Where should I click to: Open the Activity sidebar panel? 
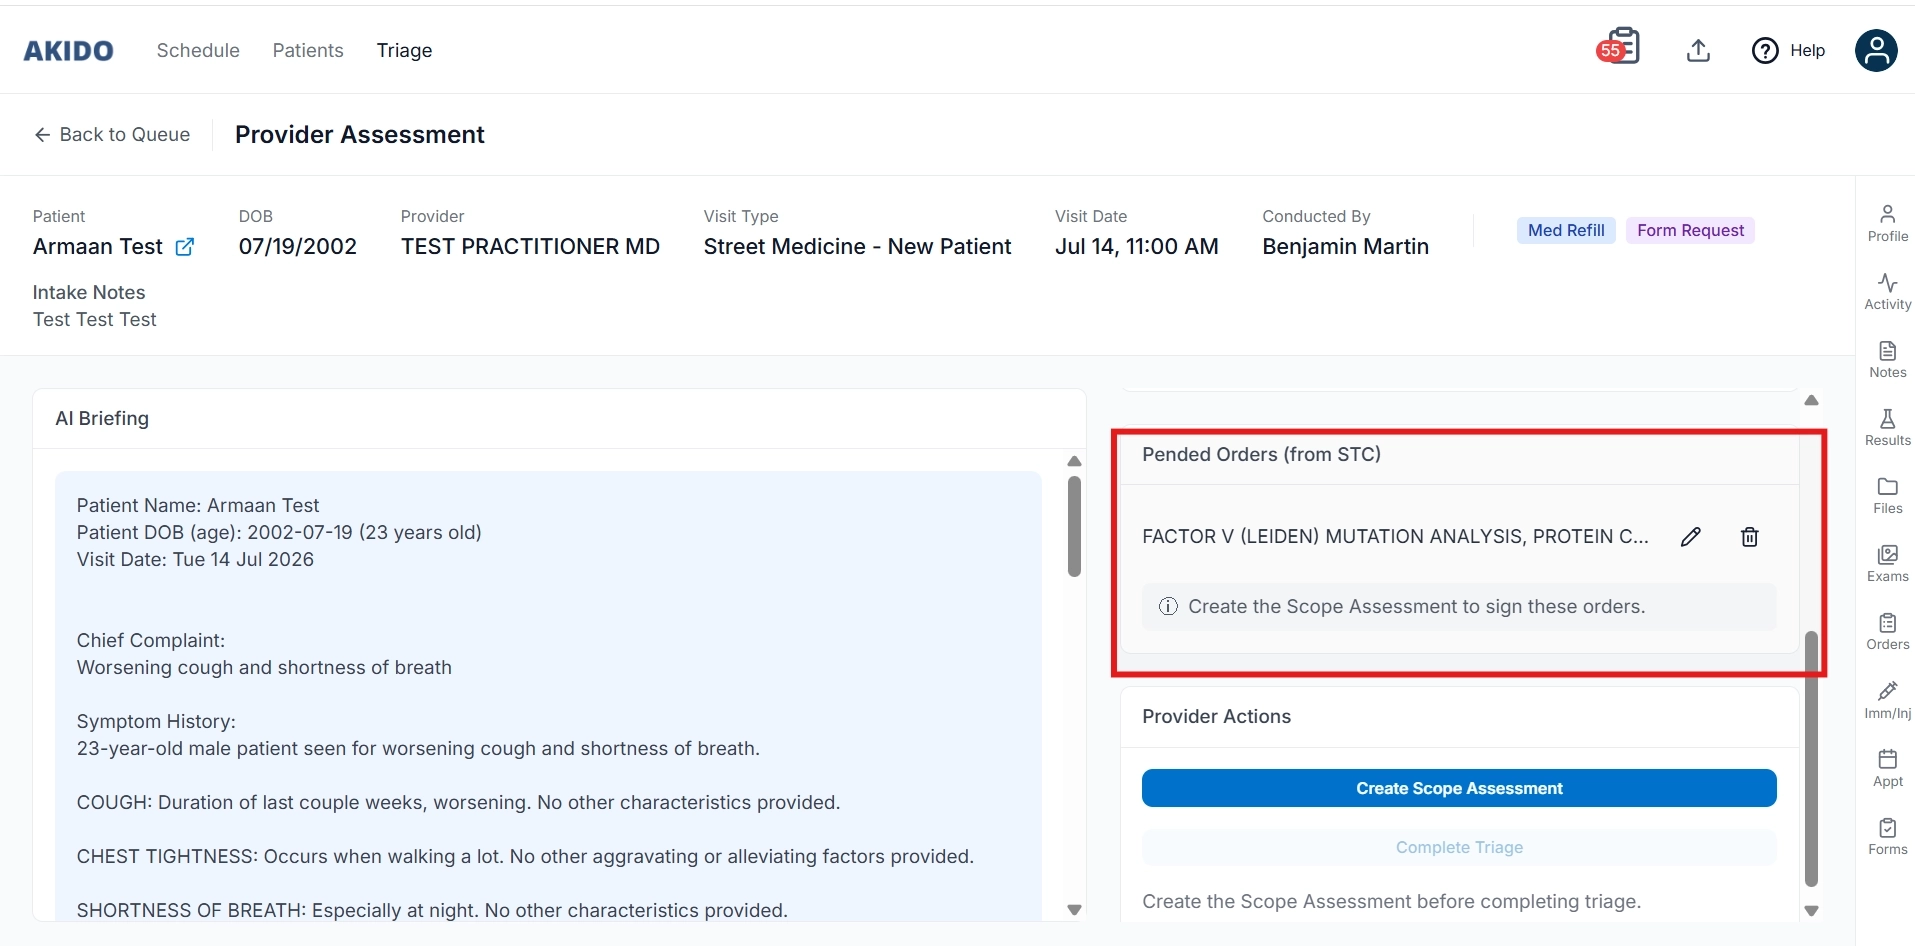point(1887,291)
